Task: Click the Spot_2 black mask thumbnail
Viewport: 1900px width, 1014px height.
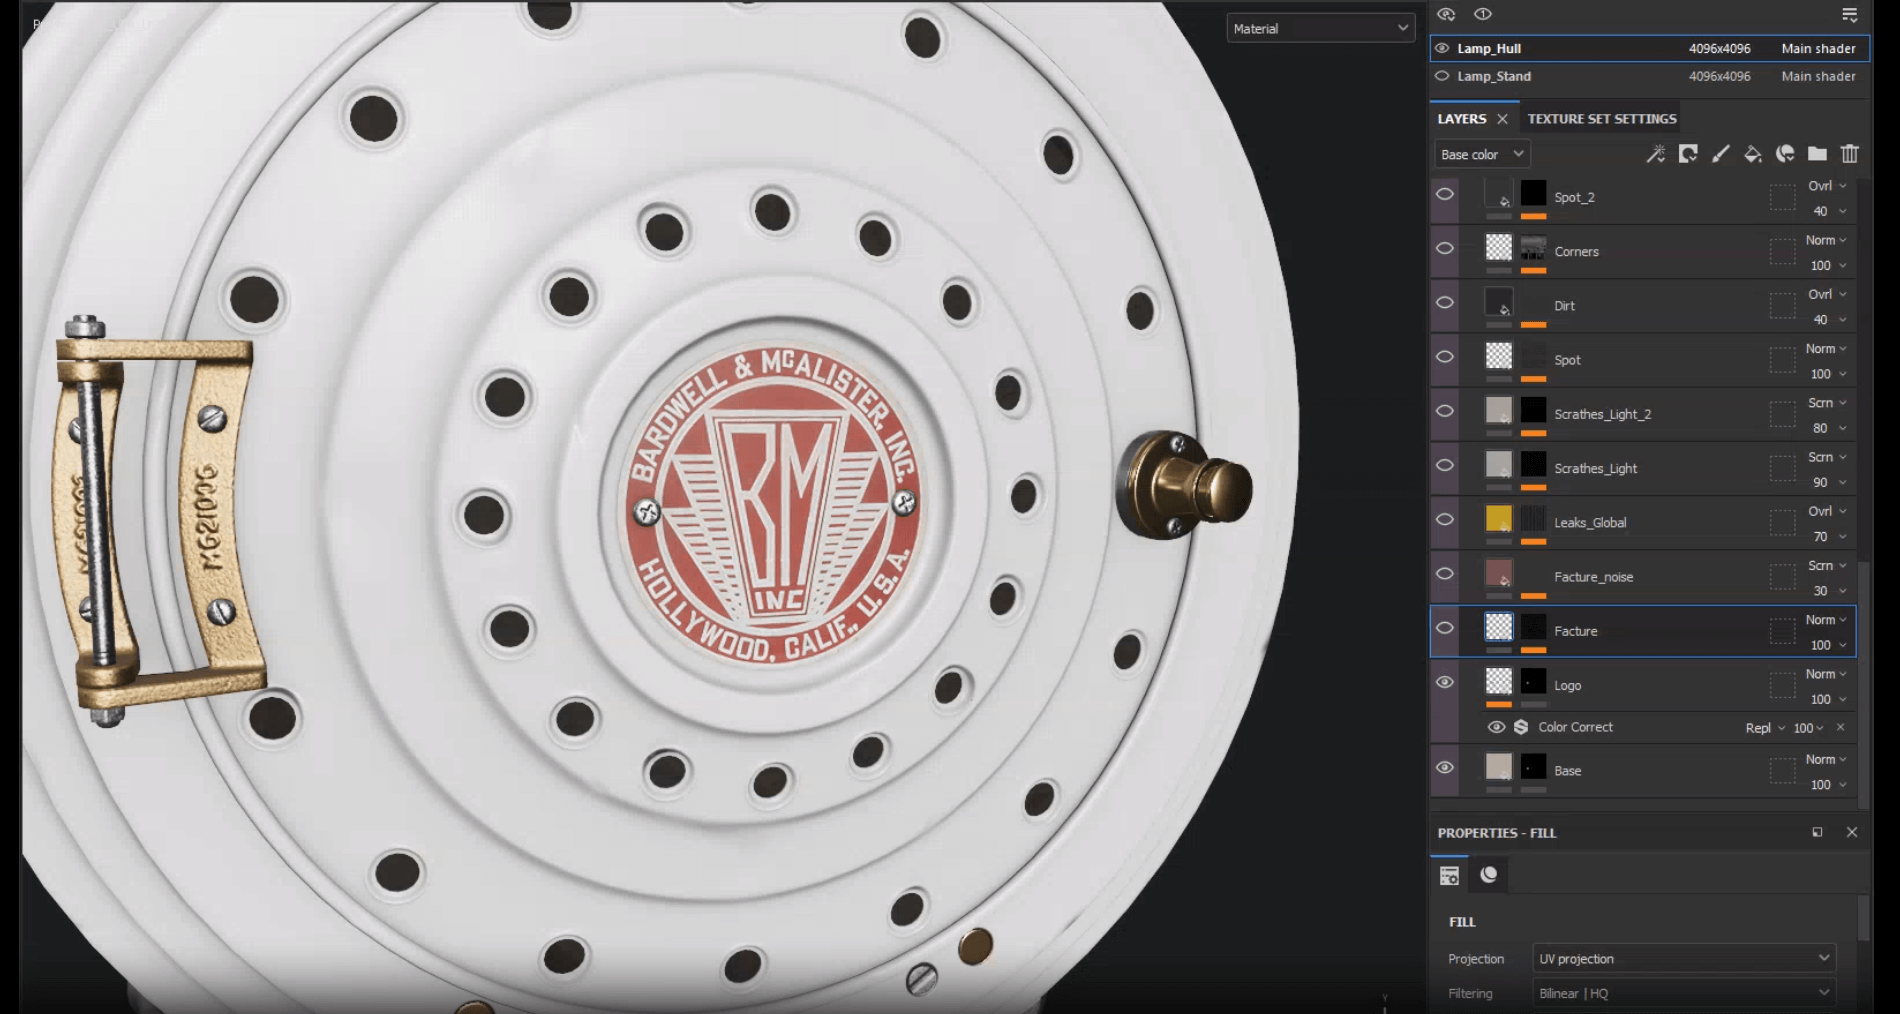Action: (x=1533, y=193)
